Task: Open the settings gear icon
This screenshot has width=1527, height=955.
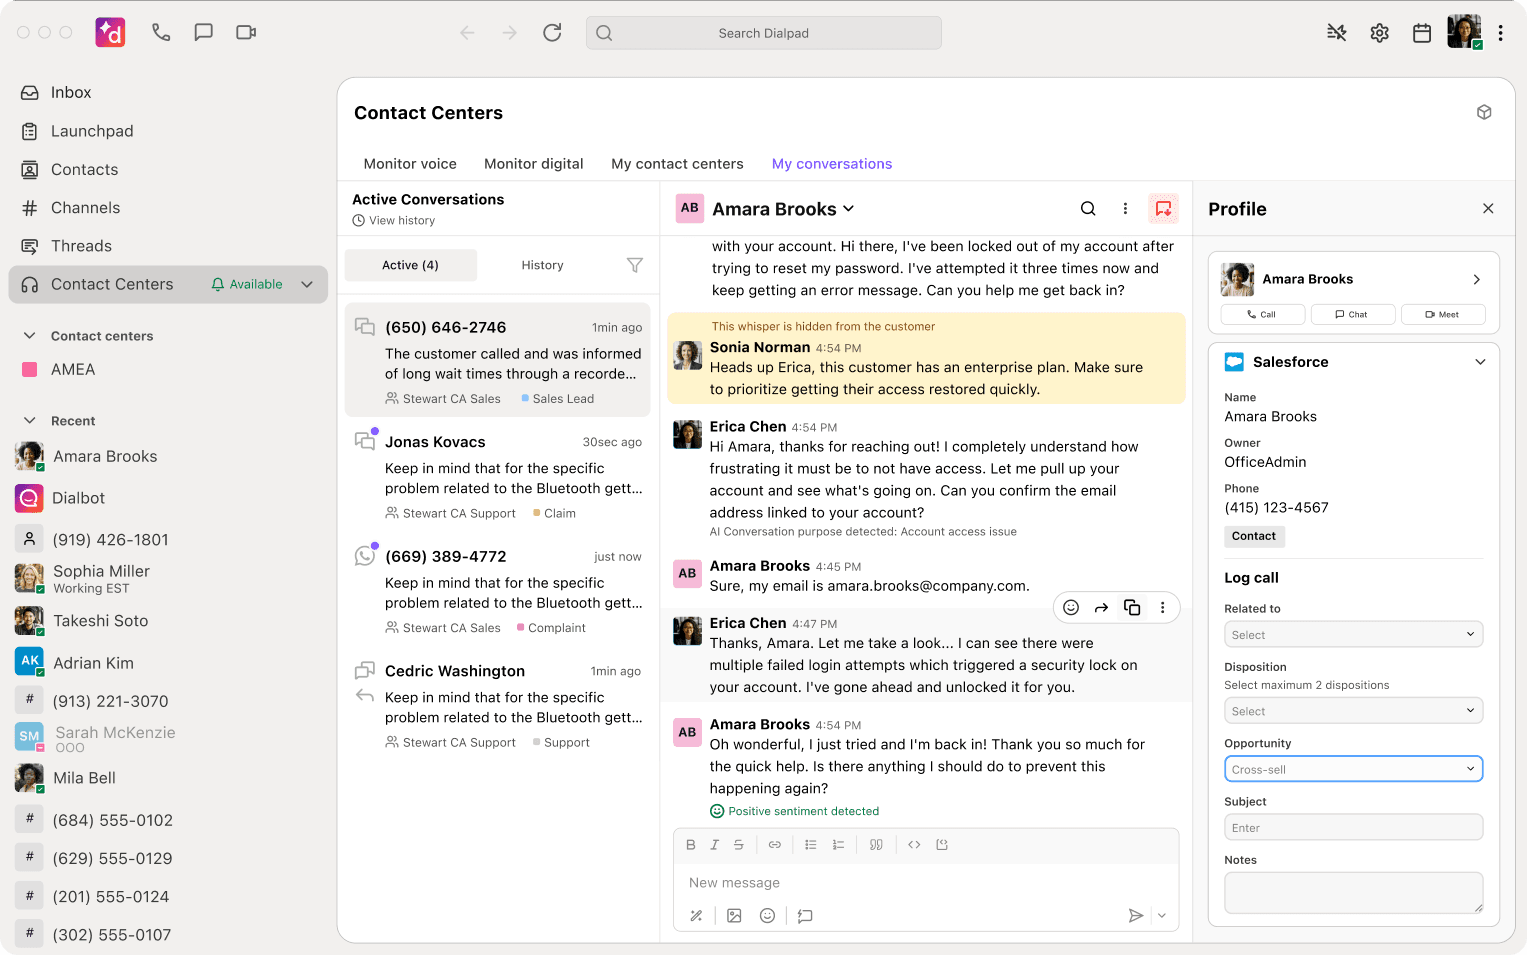Action: 1379,33
